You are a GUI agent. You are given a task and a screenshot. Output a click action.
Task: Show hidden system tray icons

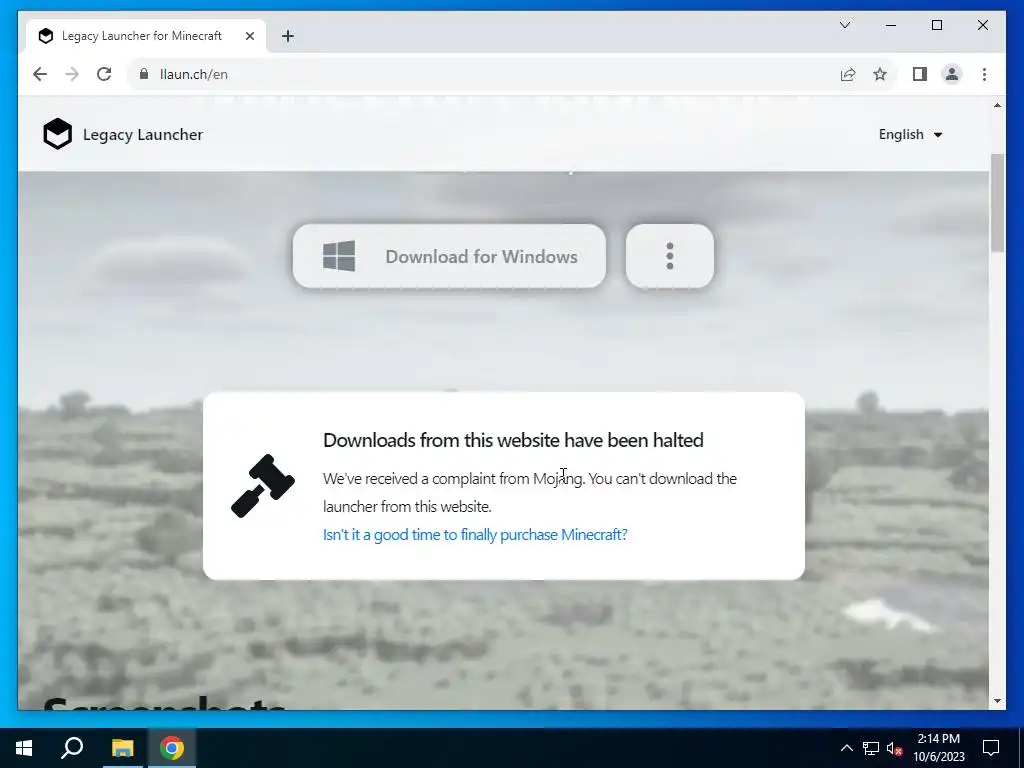click(846, 748)
